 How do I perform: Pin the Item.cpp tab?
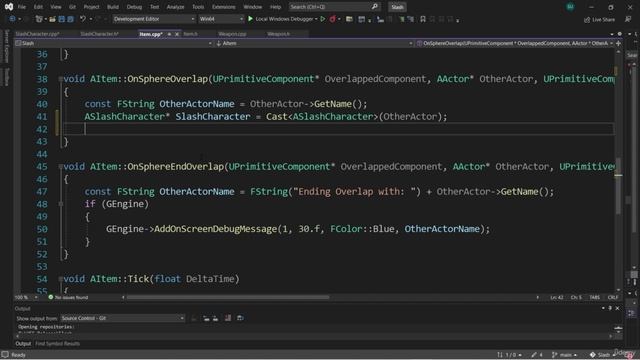pos(169,34)
